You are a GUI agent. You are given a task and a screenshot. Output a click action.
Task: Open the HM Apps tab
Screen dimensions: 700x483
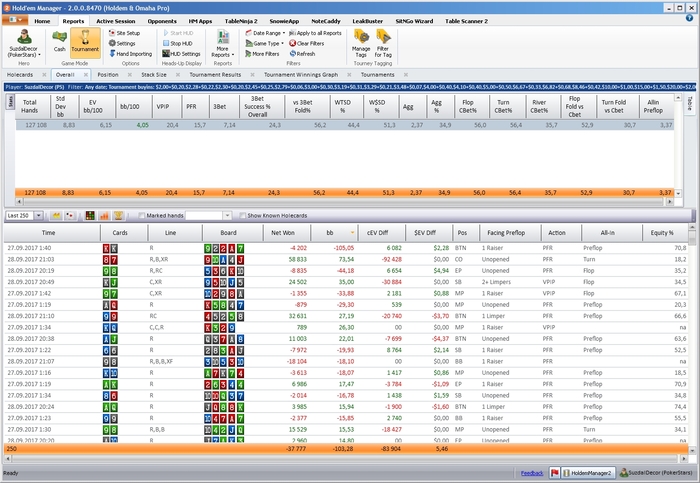[200, 21]
